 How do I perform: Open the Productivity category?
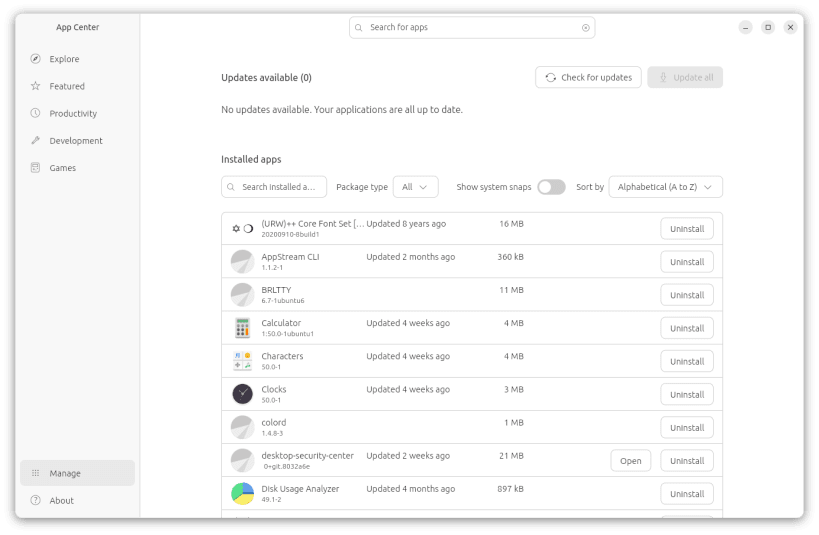point(73,113)
